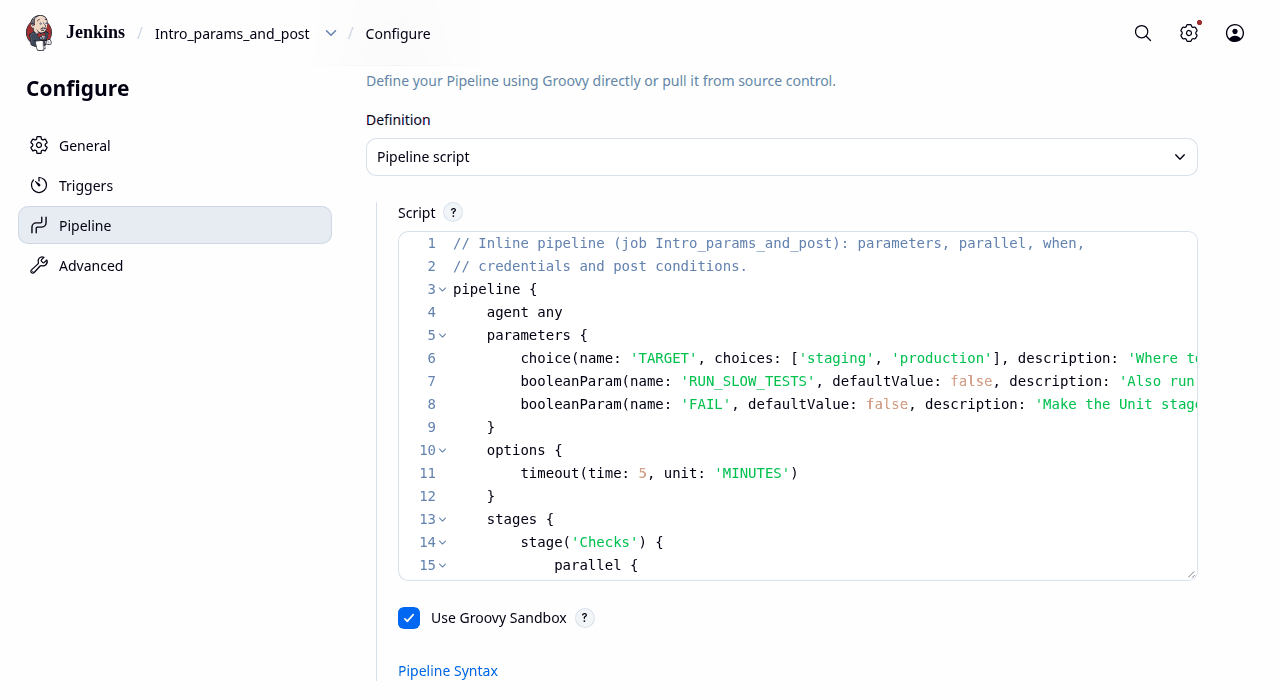Open the Intro_params_and_post breadcrumb link
Image resolution: width=1280 pixels, height=700 pixels.
pyautogui.click(x=232, y=34)
